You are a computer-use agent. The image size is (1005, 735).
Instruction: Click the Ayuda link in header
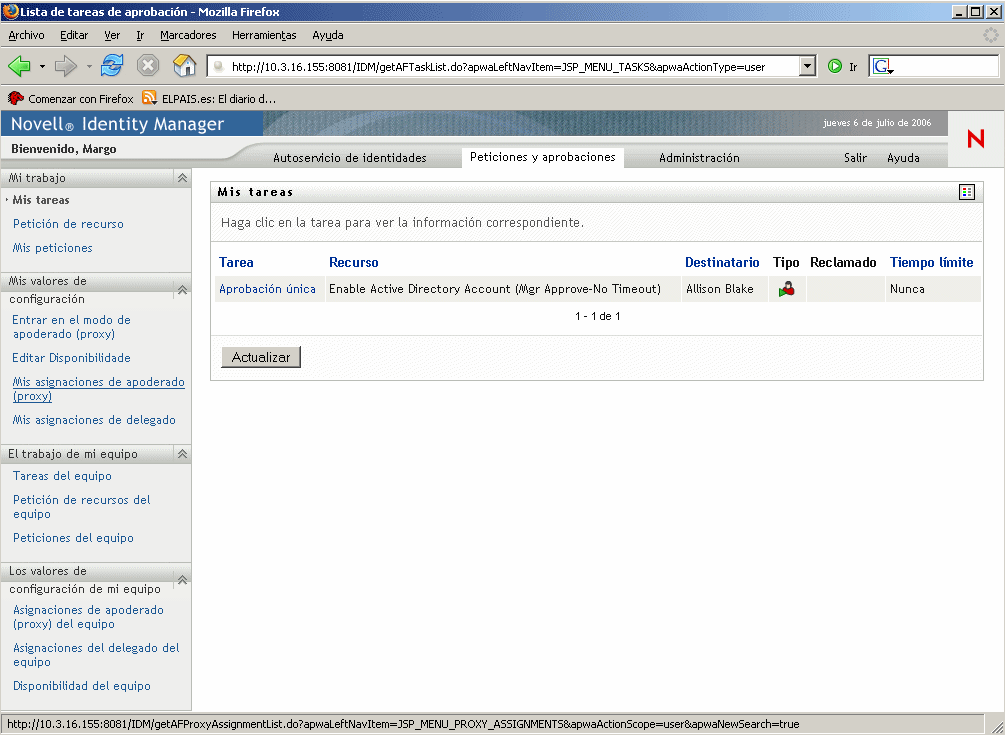(x=903, y=158)
